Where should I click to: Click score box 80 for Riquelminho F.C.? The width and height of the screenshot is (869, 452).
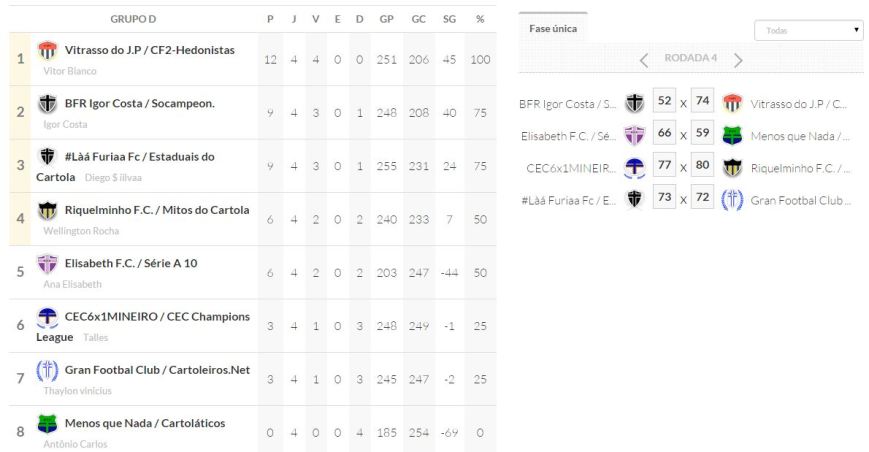702,166
